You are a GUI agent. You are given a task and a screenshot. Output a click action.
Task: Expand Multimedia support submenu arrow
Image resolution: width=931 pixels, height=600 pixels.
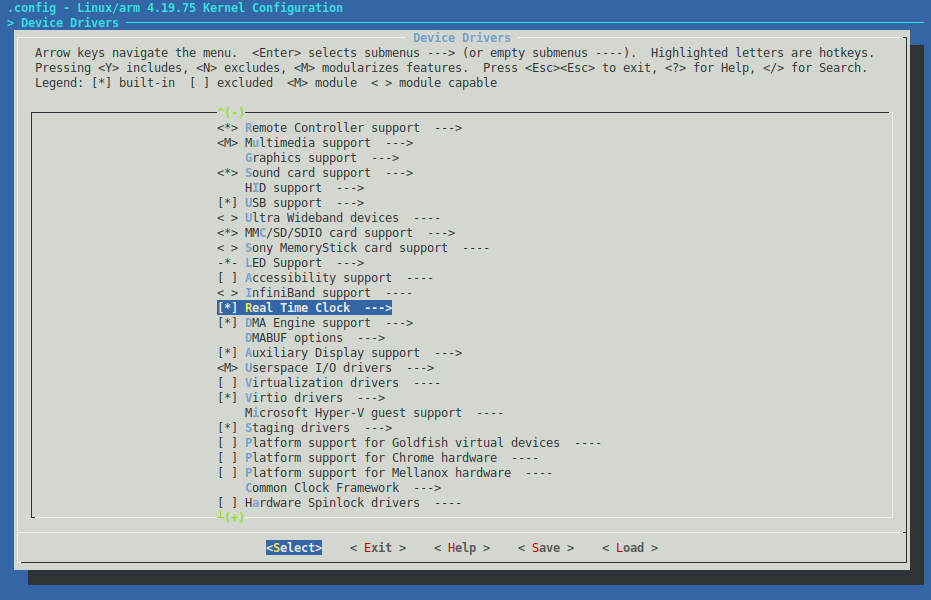click(400, 143)
